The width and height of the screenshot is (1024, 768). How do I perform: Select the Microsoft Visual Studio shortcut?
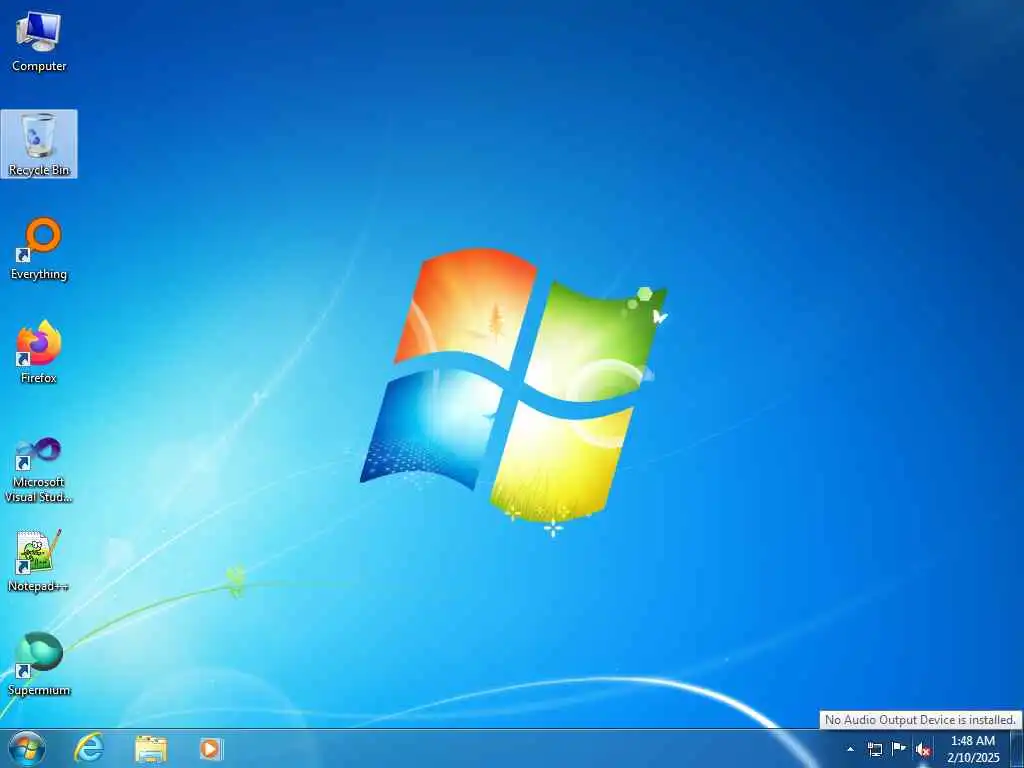[39, 469]
